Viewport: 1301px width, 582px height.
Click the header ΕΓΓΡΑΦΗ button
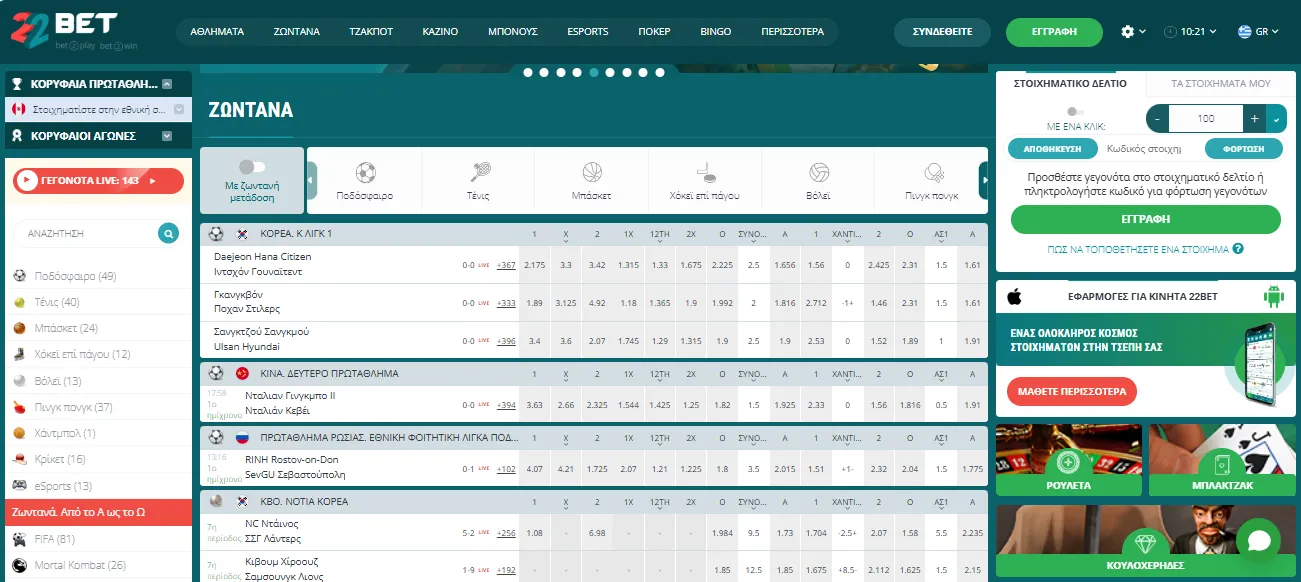[x=1055, y=32]
